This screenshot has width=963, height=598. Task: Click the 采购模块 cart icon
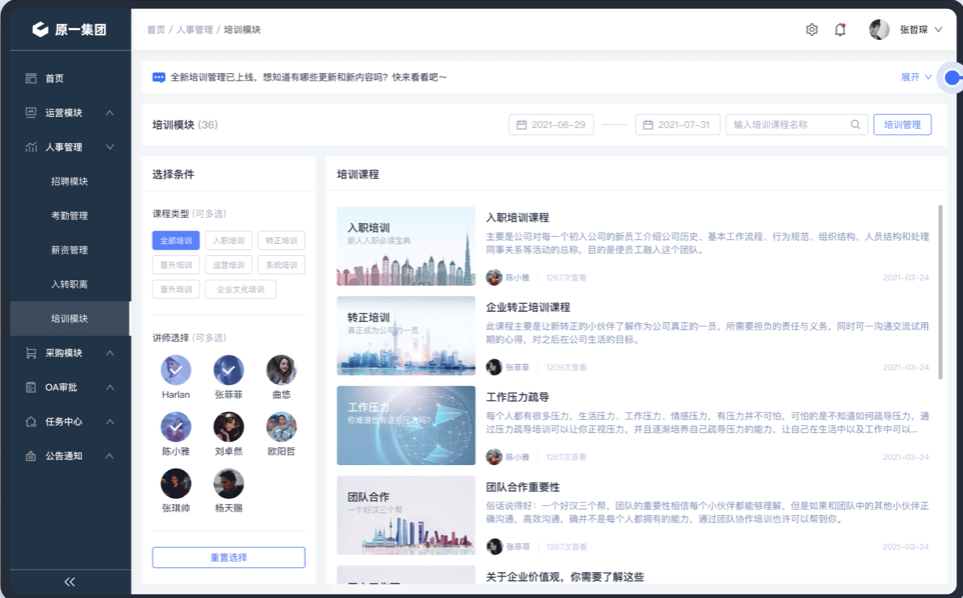tap(31, 353)
